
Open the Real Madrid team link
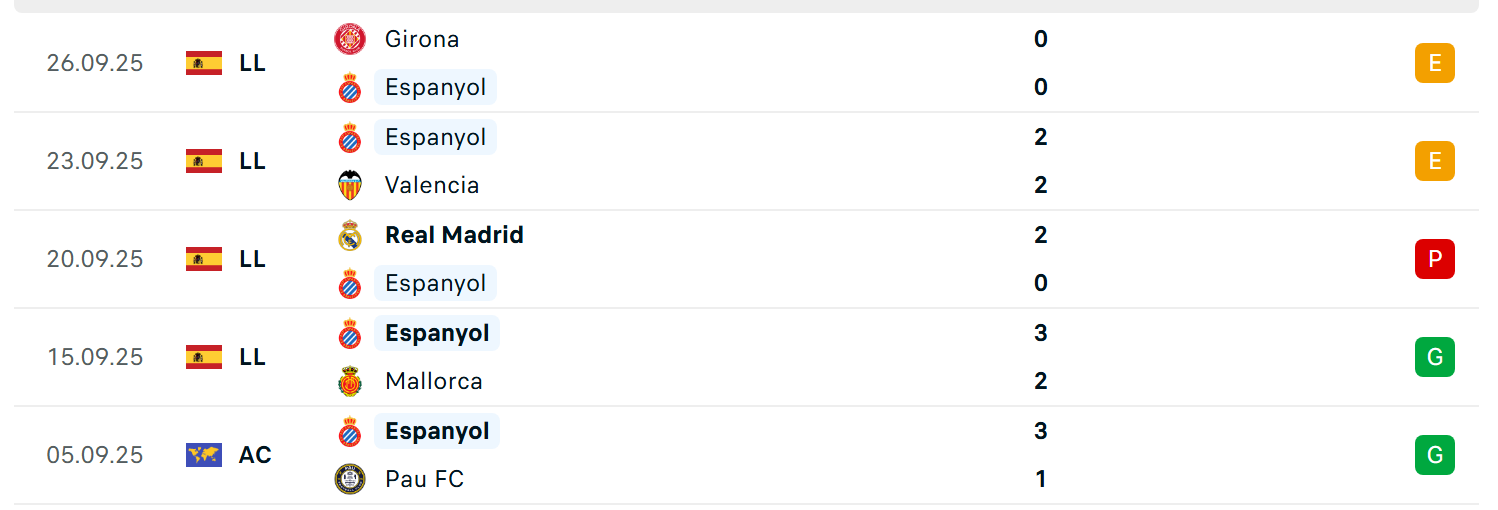point(454,235)
